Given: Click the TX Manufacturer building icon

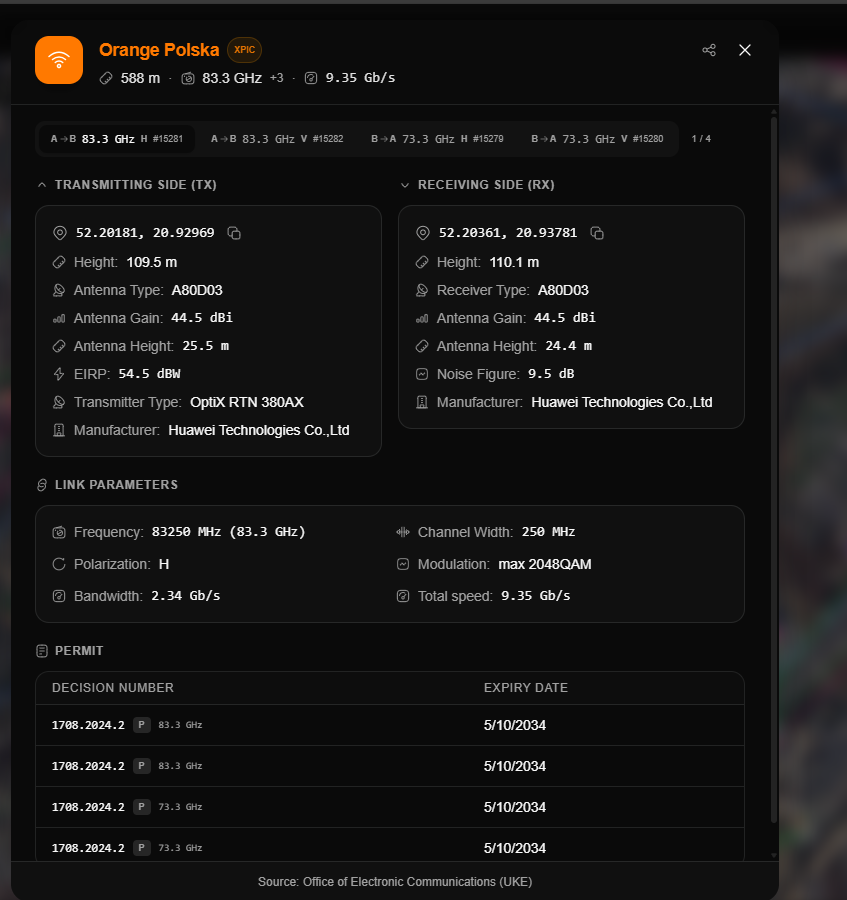Looking at the screenshot, I should pyautogui.click(x=59, y=430).
